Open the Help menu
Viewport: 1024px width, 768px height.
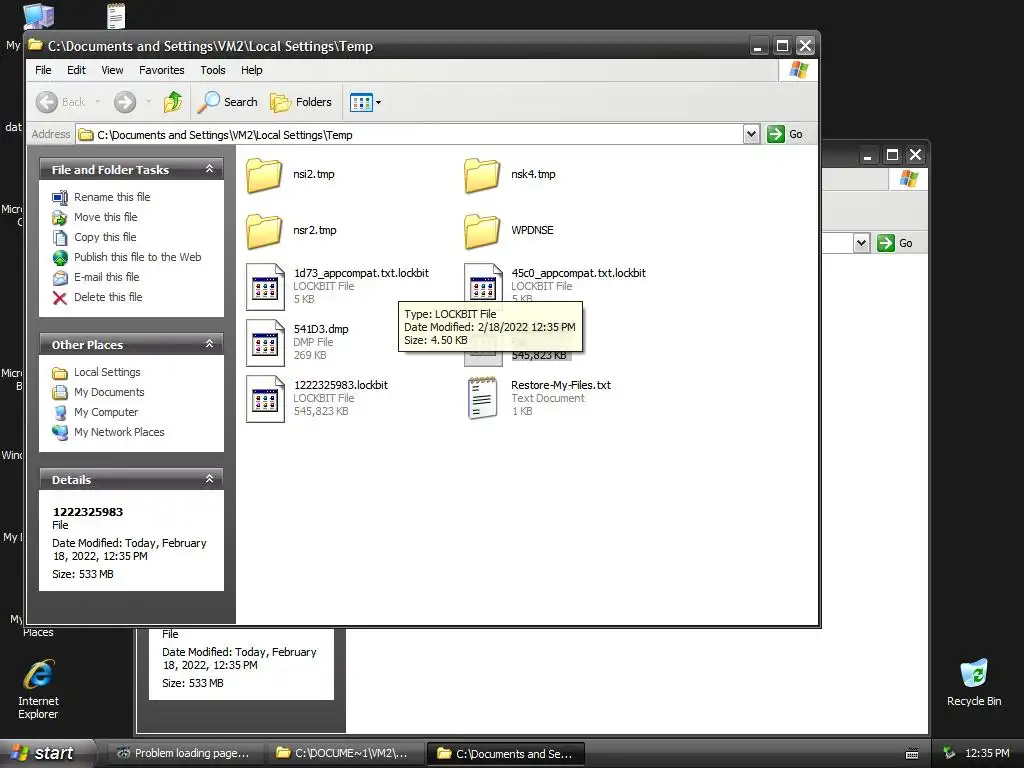click(251, 70)
